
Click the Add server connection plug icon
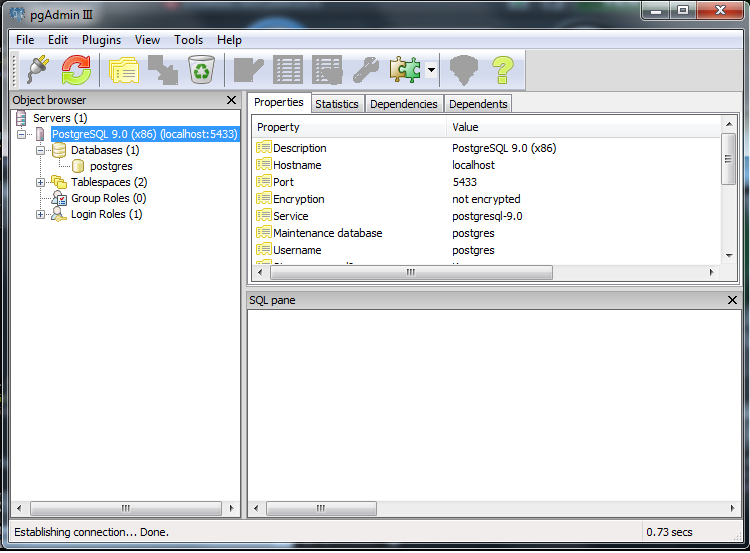(39, 70)
